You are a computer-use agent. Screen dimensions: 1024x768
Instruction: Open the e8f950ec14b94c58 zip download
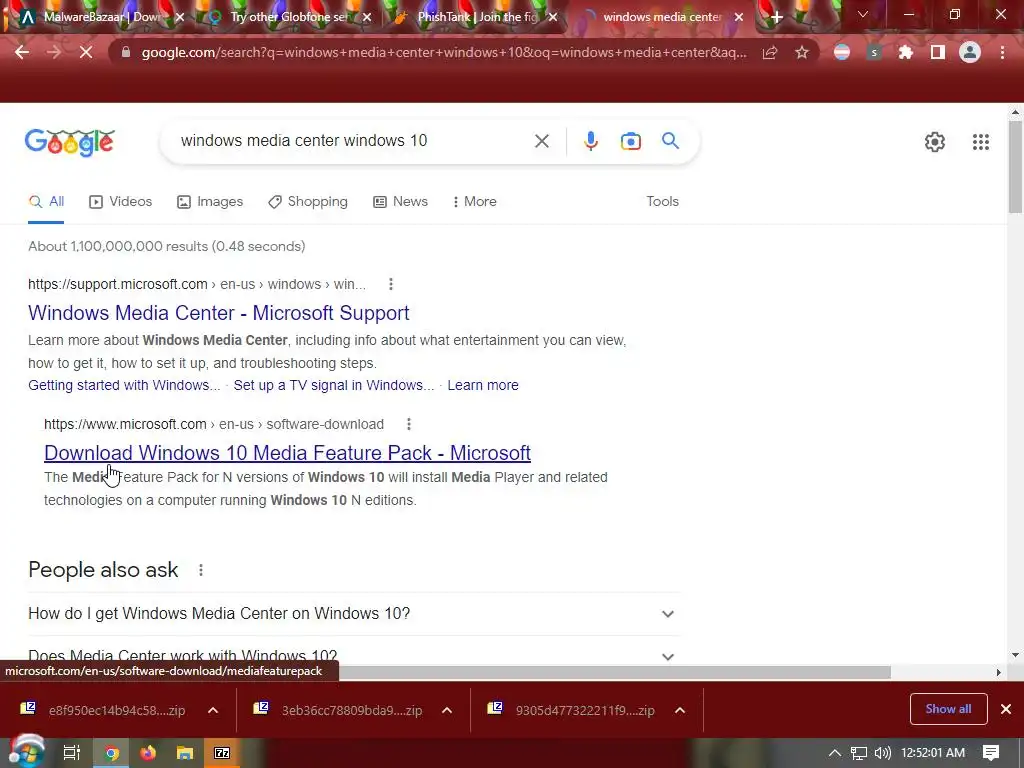[104, 711]
